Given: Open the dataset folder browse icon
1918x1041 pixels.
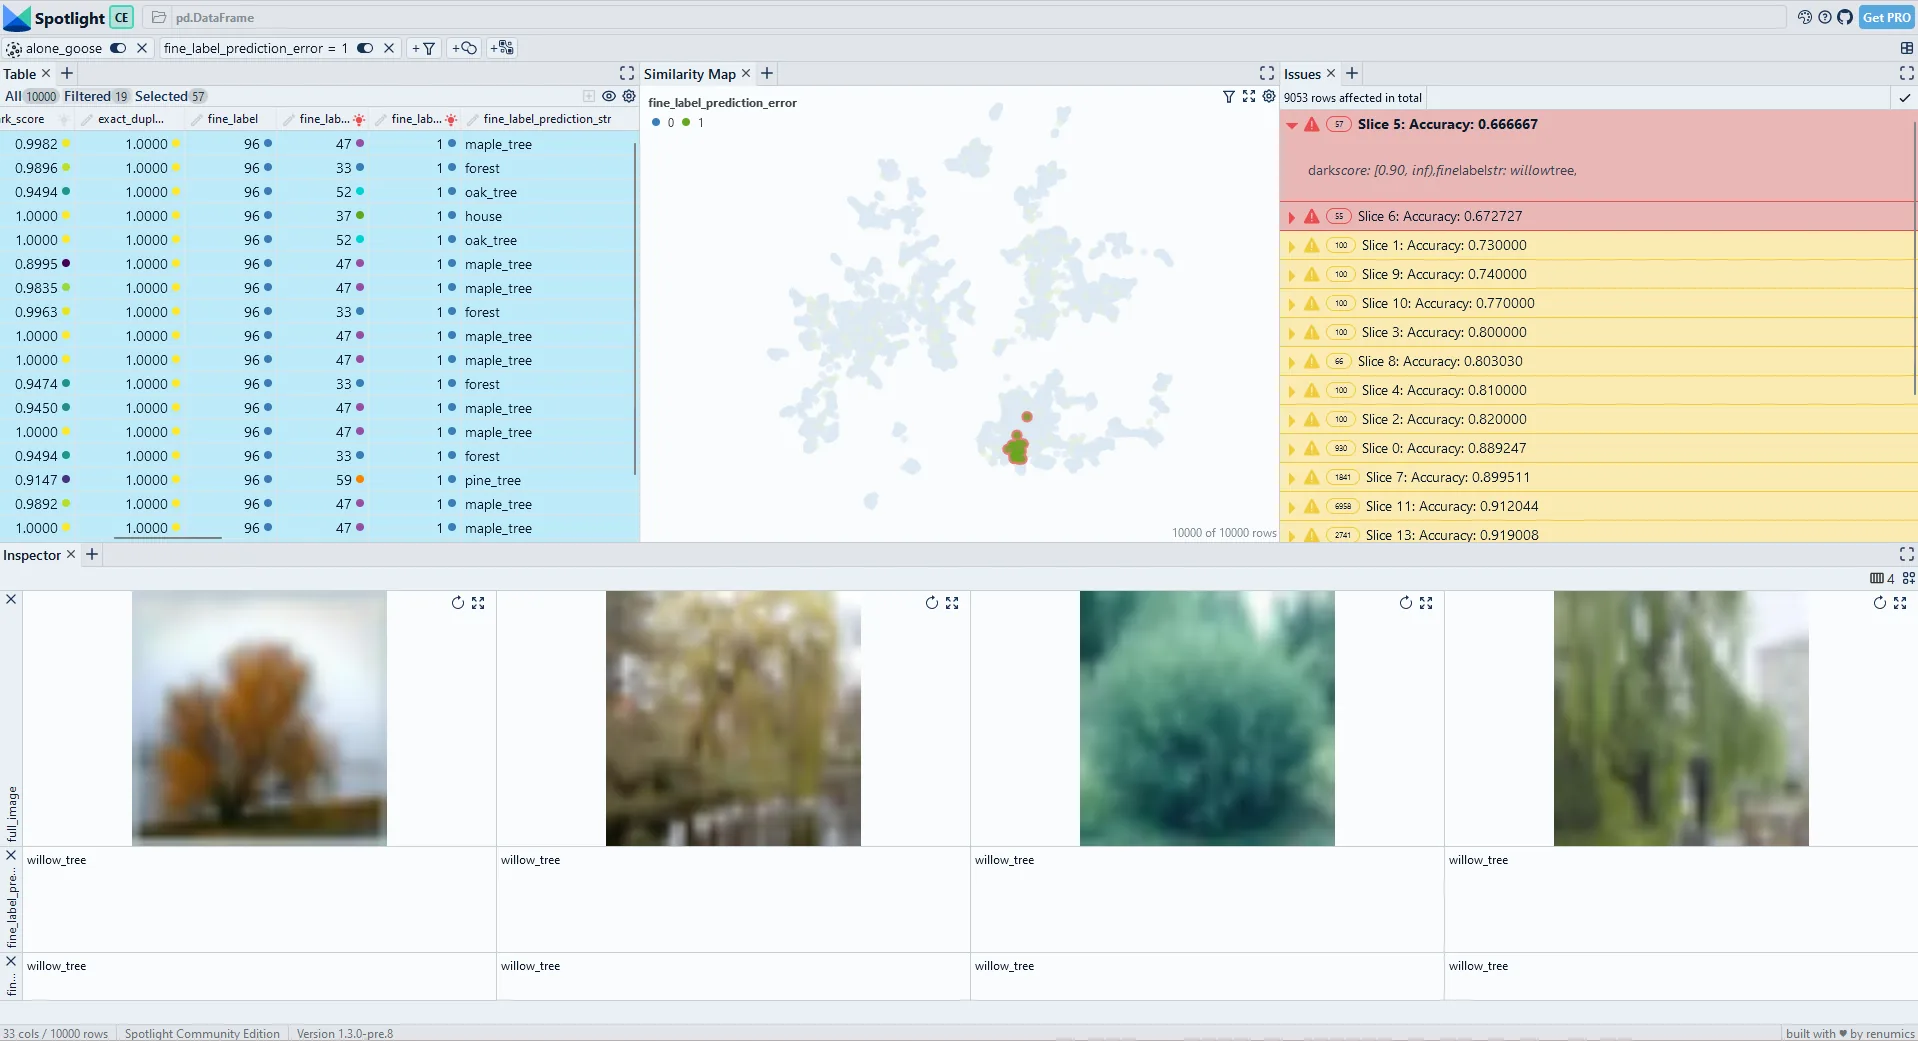Looking at the screenshot, I should pos(159,17).
